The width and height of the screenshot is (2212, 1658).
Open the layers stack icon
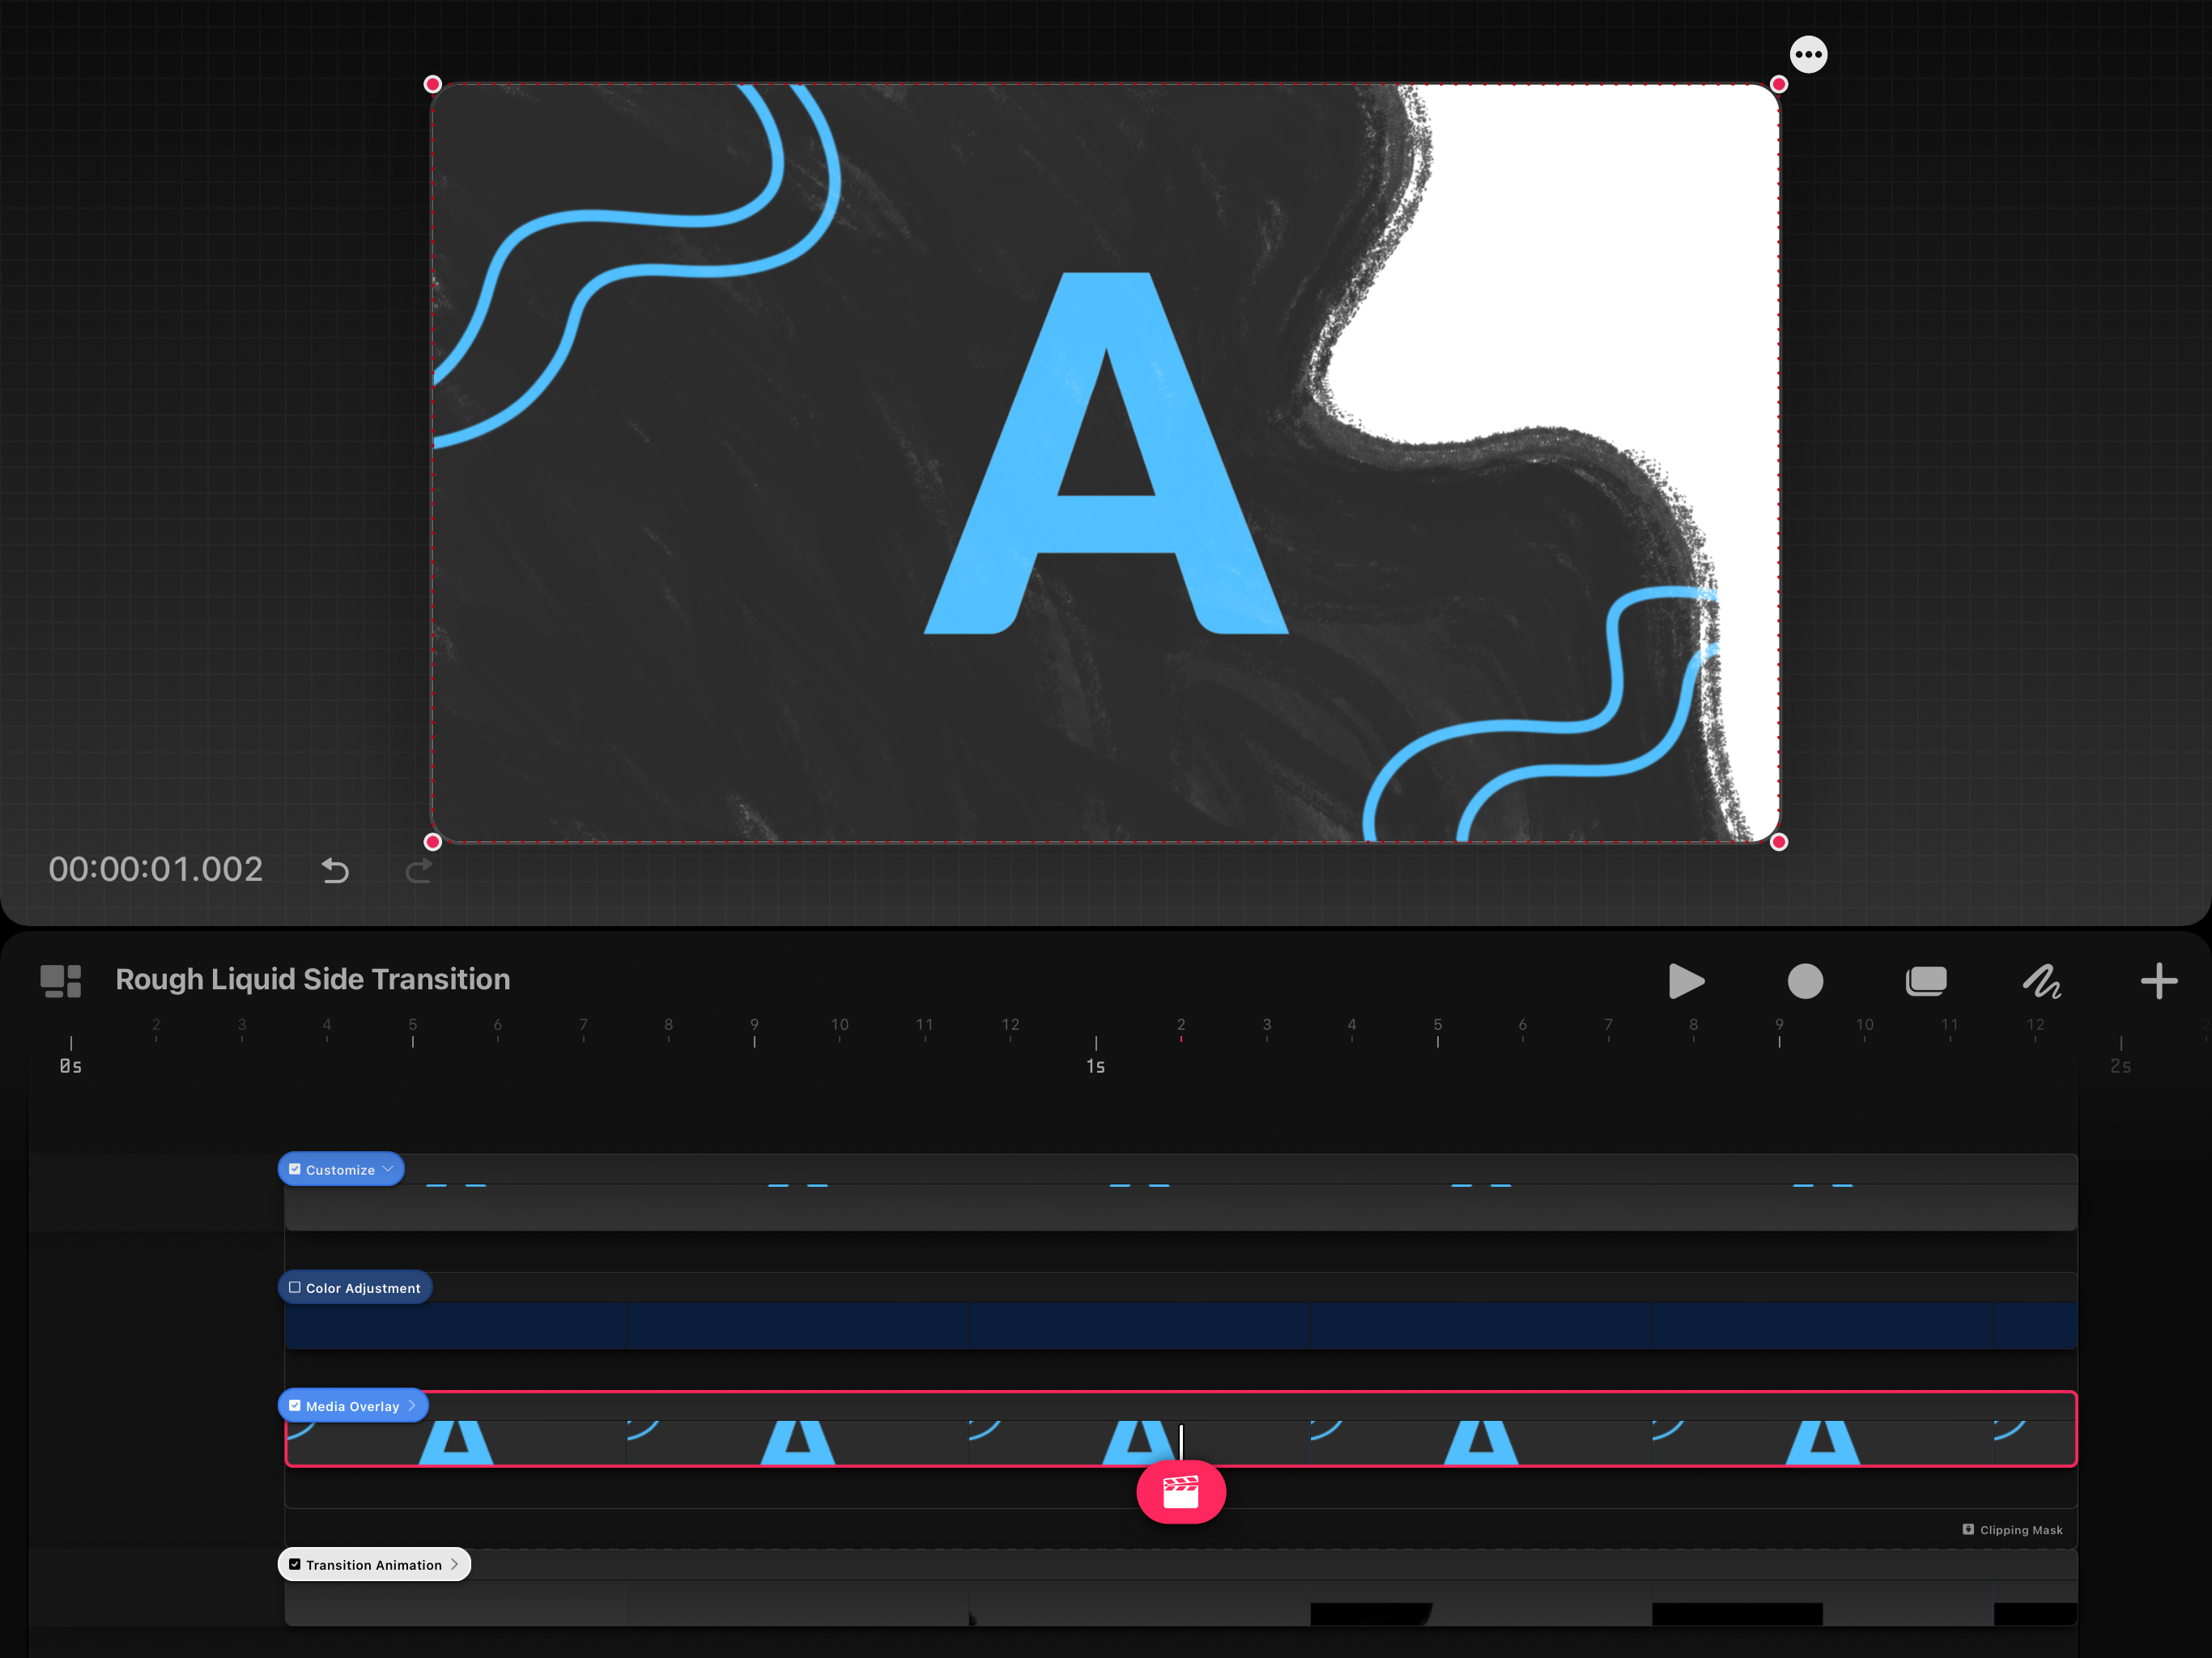[x=1926, y=981]
